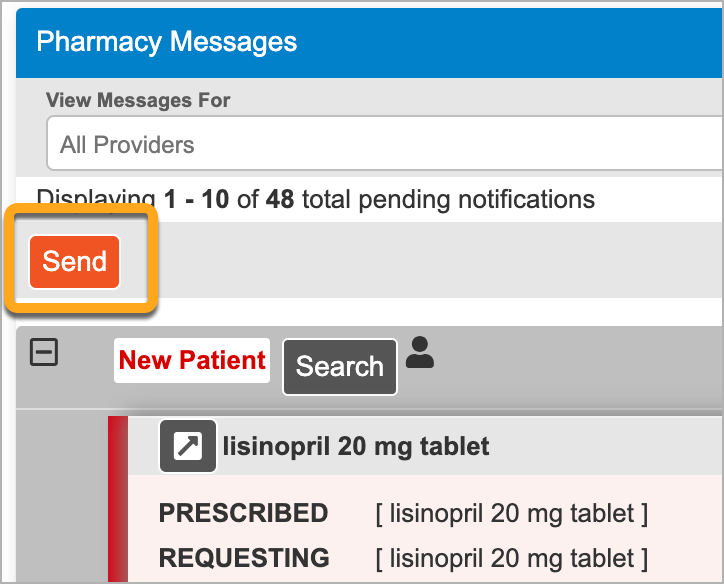The image size is (724, 584).
Task: Click the 1 - 10 displayed range text
Action: coord(196,199)
